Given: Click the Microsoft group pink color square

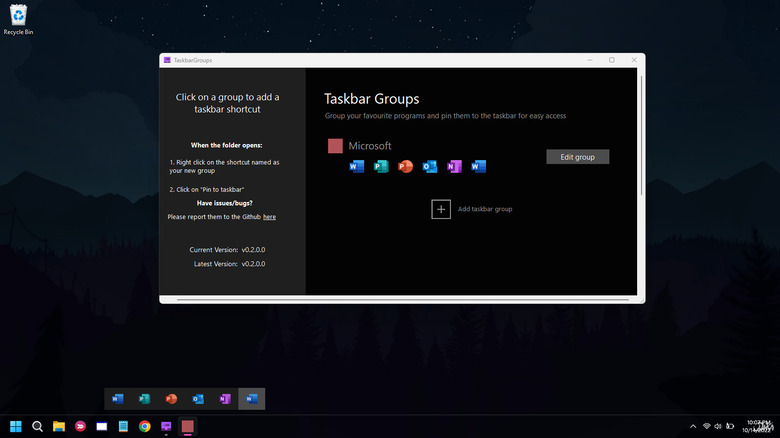Looking at the screenshot, I should pyautogui.click(x=335, y=146).
